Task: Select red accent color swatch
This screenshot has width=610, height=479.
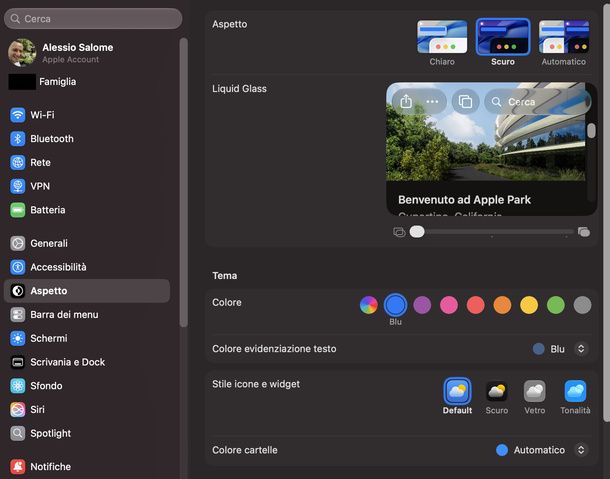Action: tap(475, 305)
